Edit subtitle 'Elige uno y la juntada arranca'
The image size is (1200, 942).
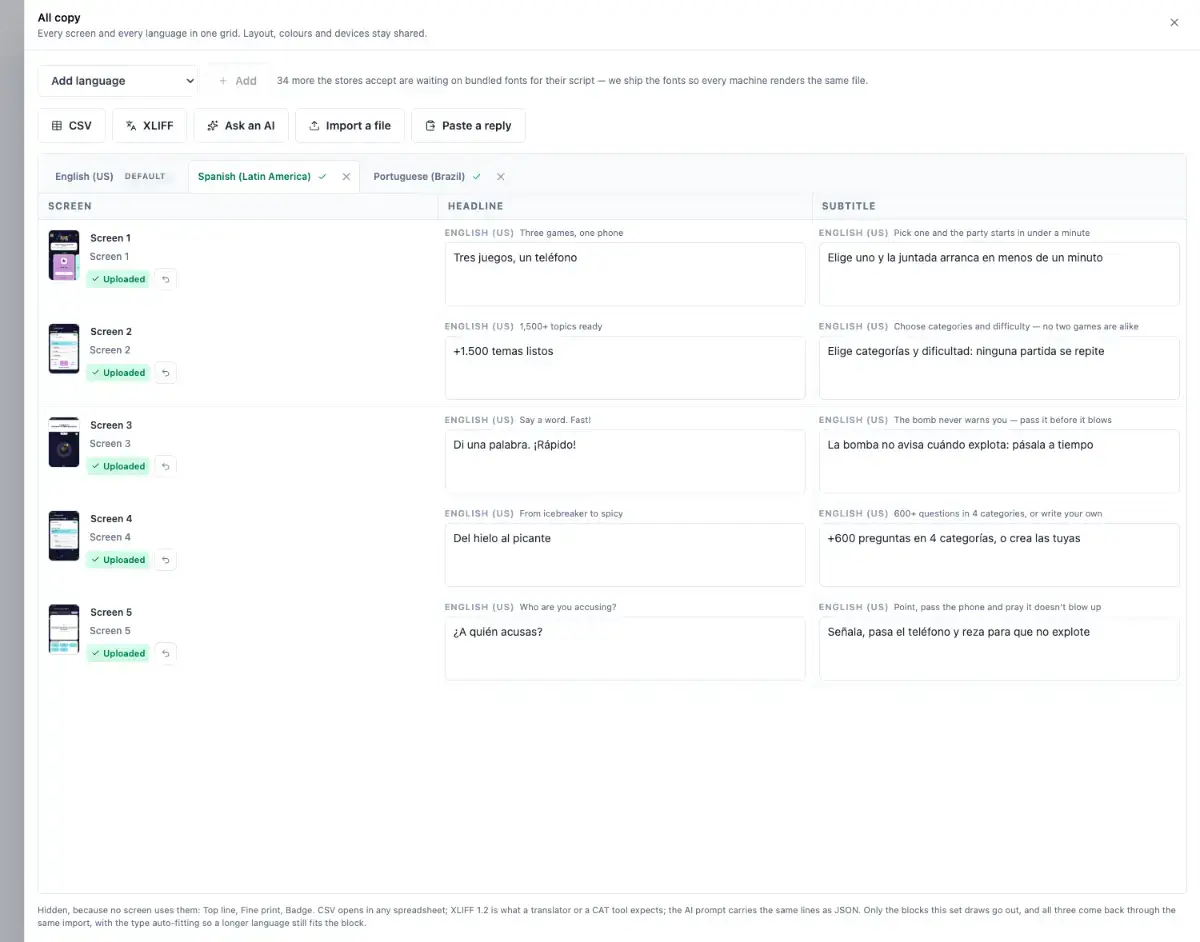click(x=999, y=274)
